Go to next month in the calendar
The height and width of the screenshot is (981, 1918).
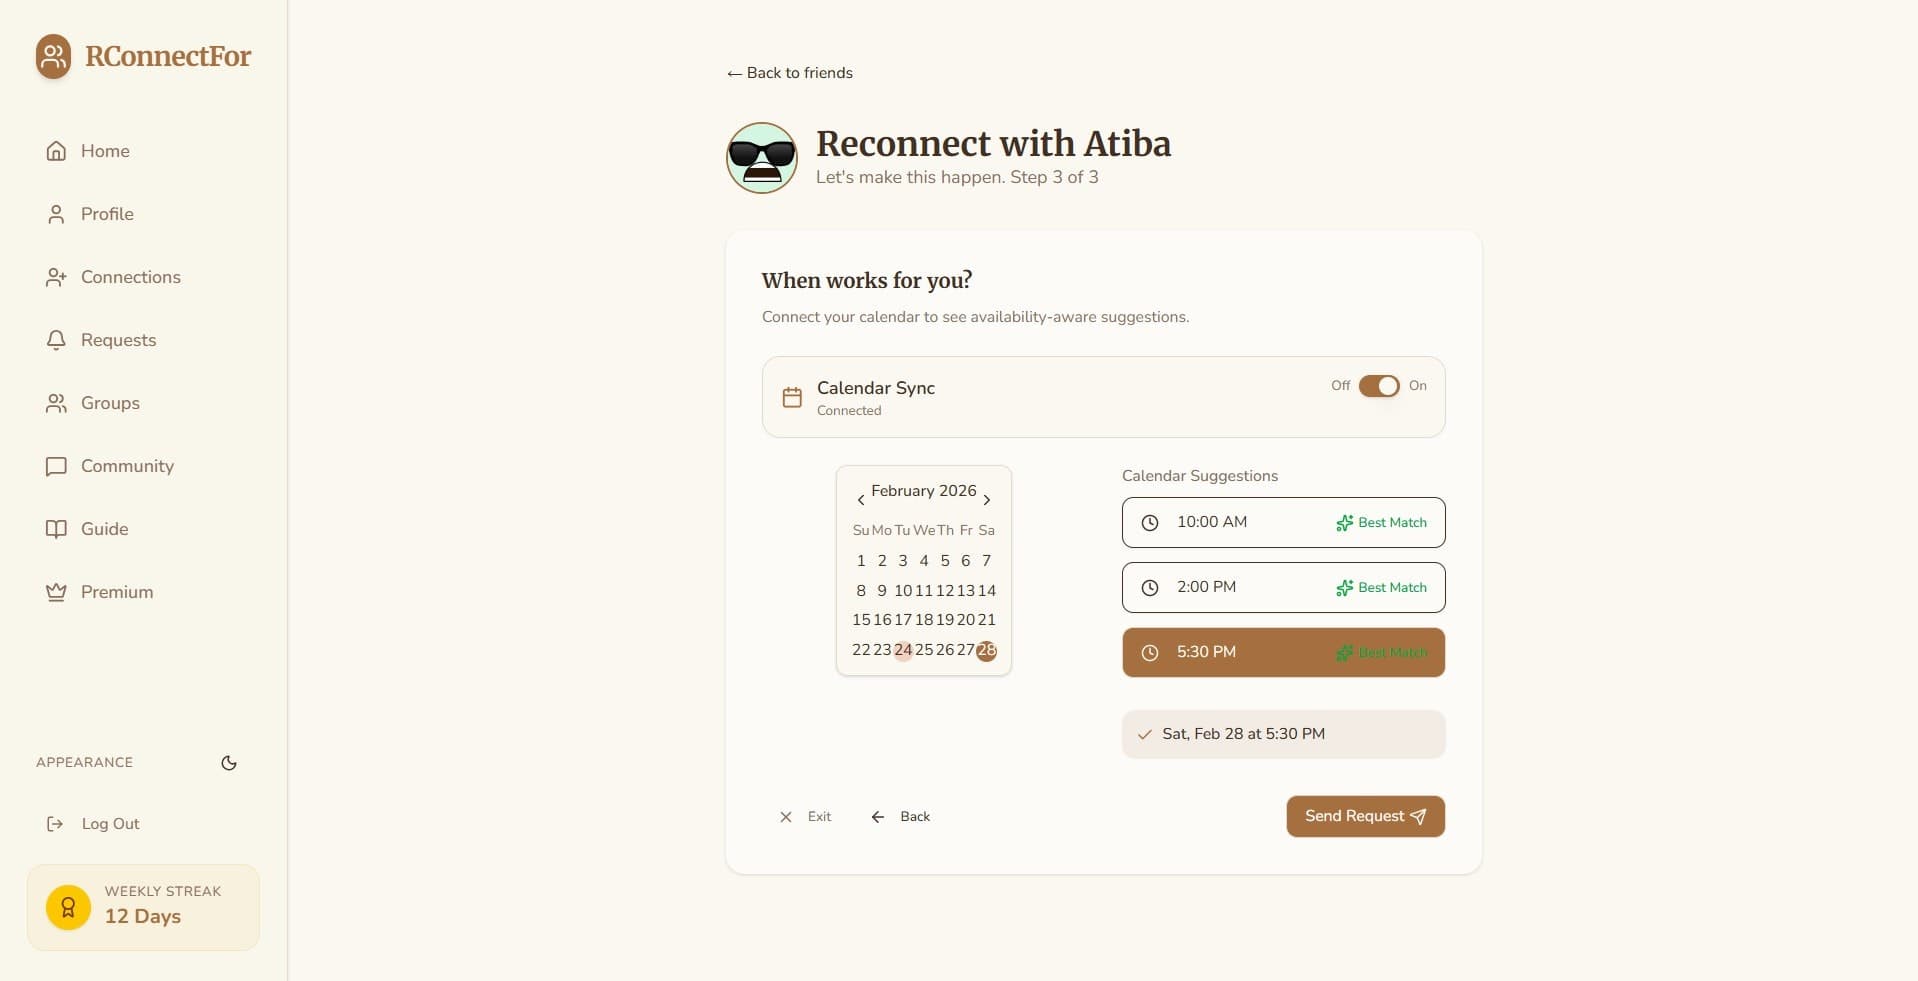click(986, 499)
